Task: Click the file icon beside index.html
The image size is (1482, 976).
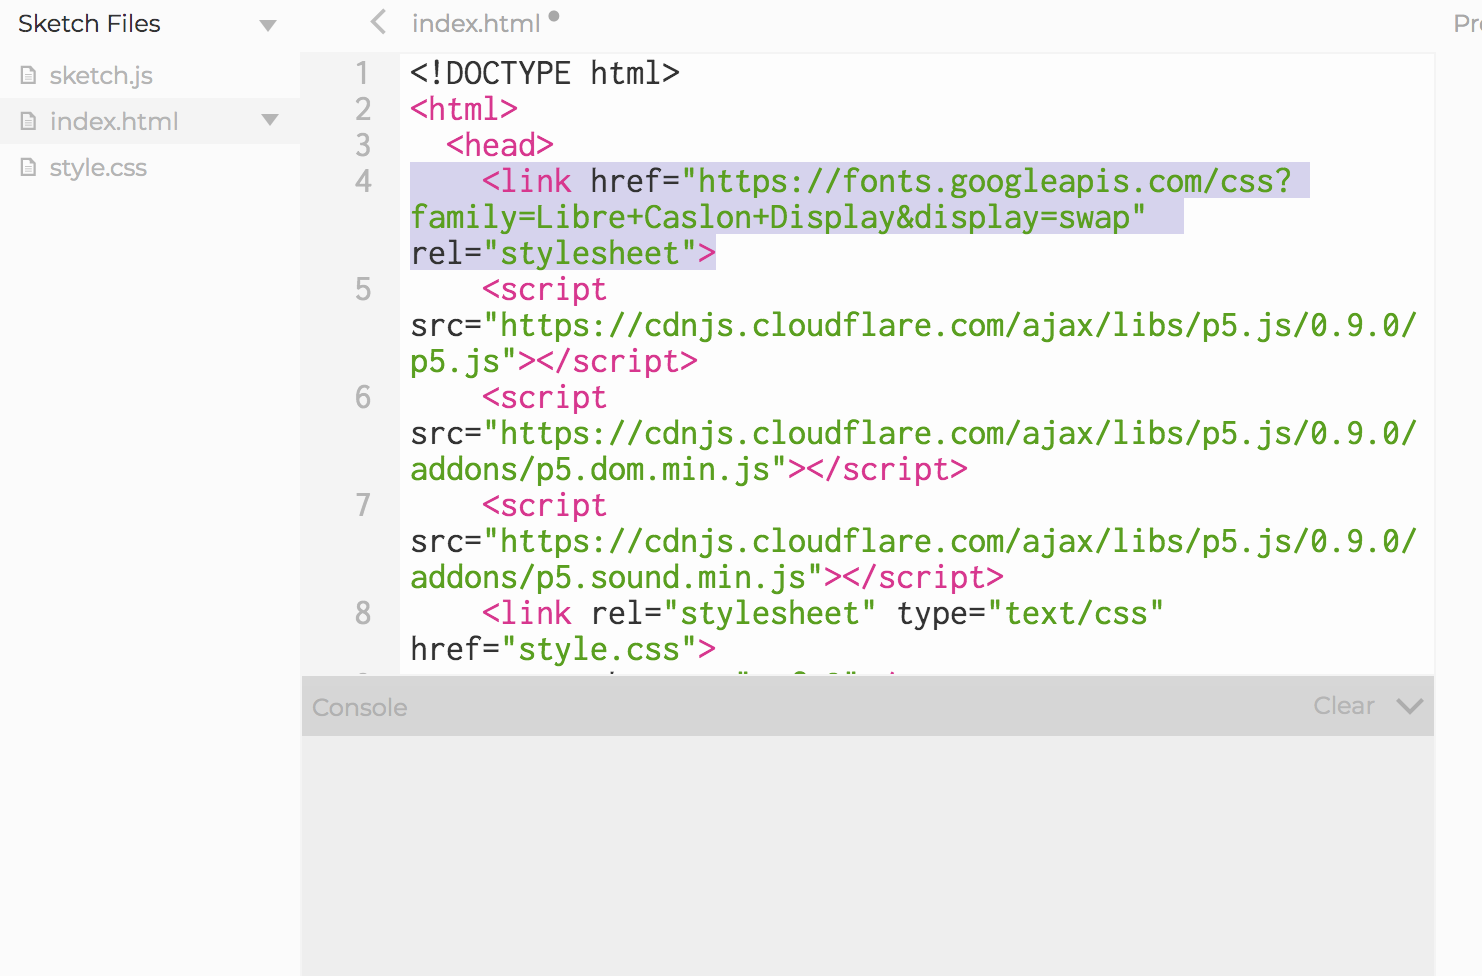Action: pyautogui.click(x=29, y=121)
